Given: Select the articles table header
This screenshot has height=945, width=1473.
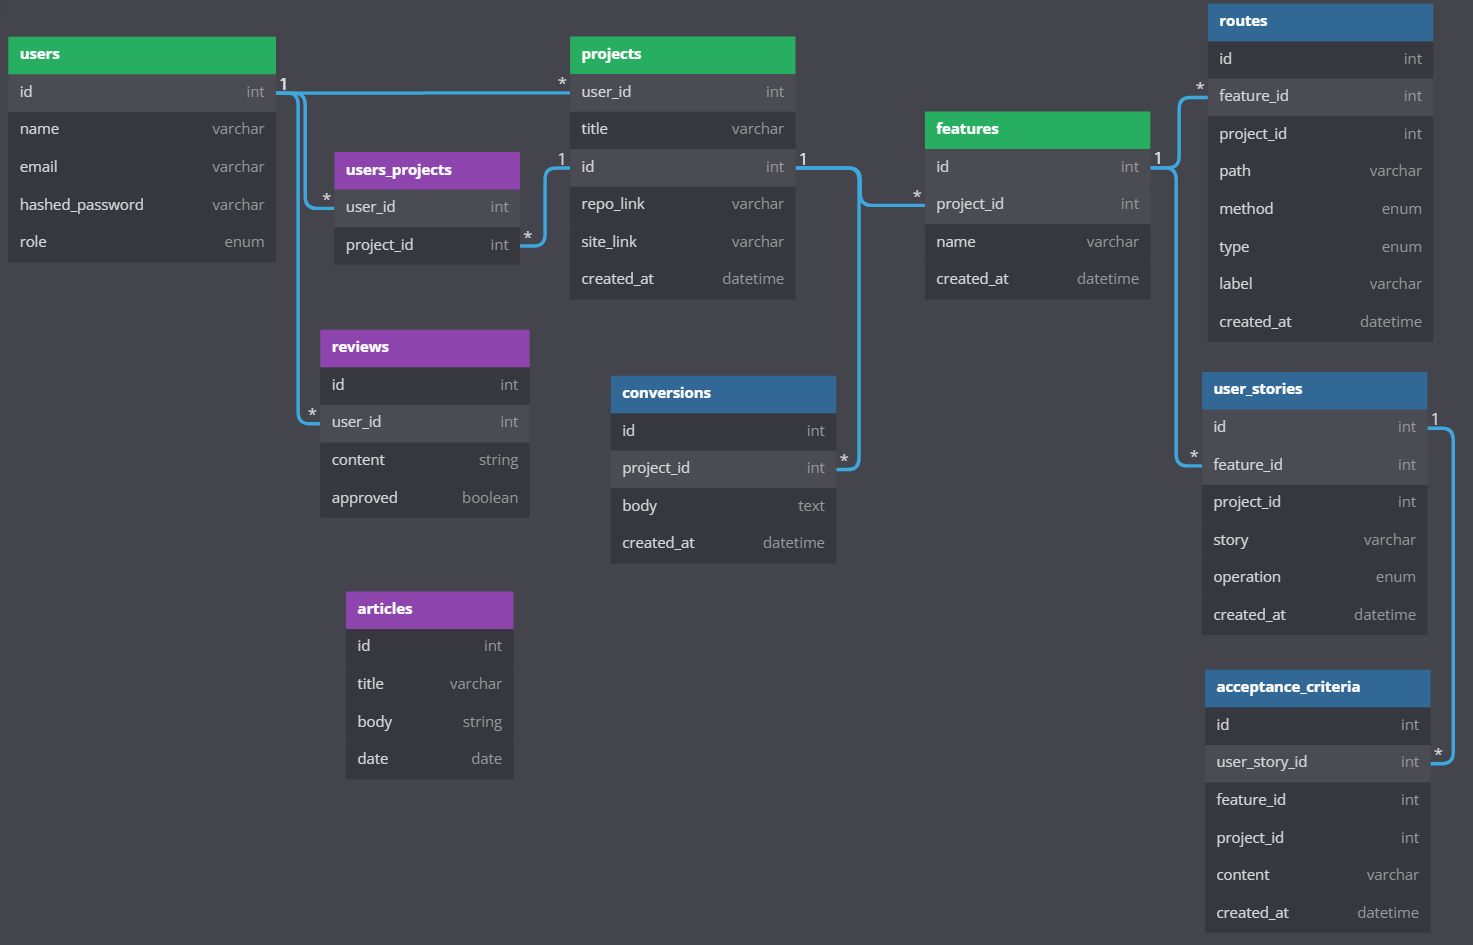Looking at the screenshot, I should 428,609.
